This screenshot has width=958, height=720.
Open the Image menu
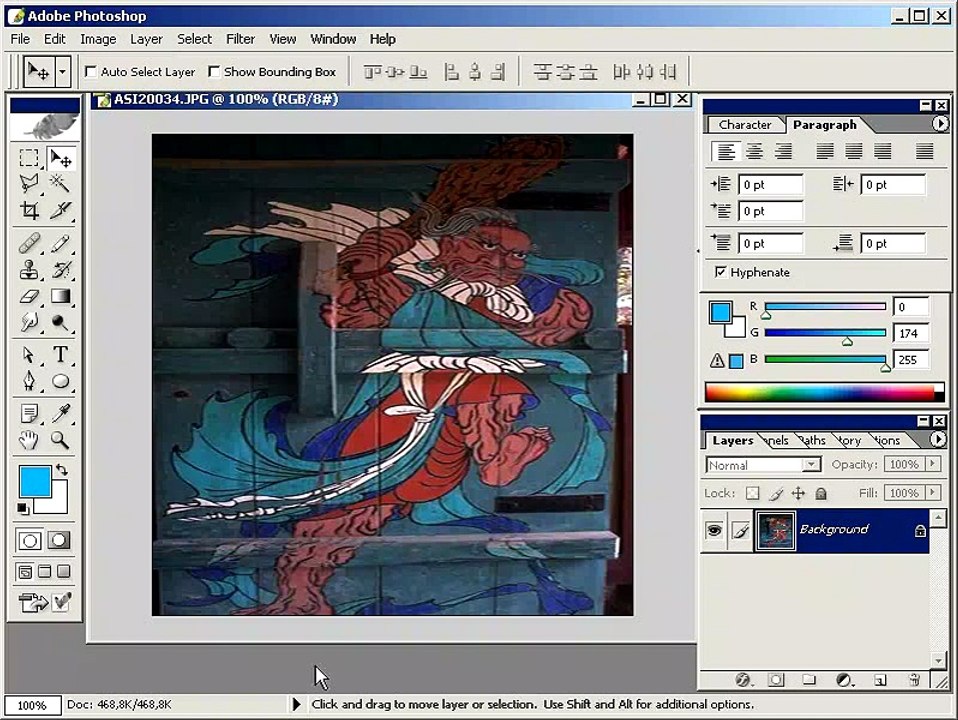pos(98,39)
